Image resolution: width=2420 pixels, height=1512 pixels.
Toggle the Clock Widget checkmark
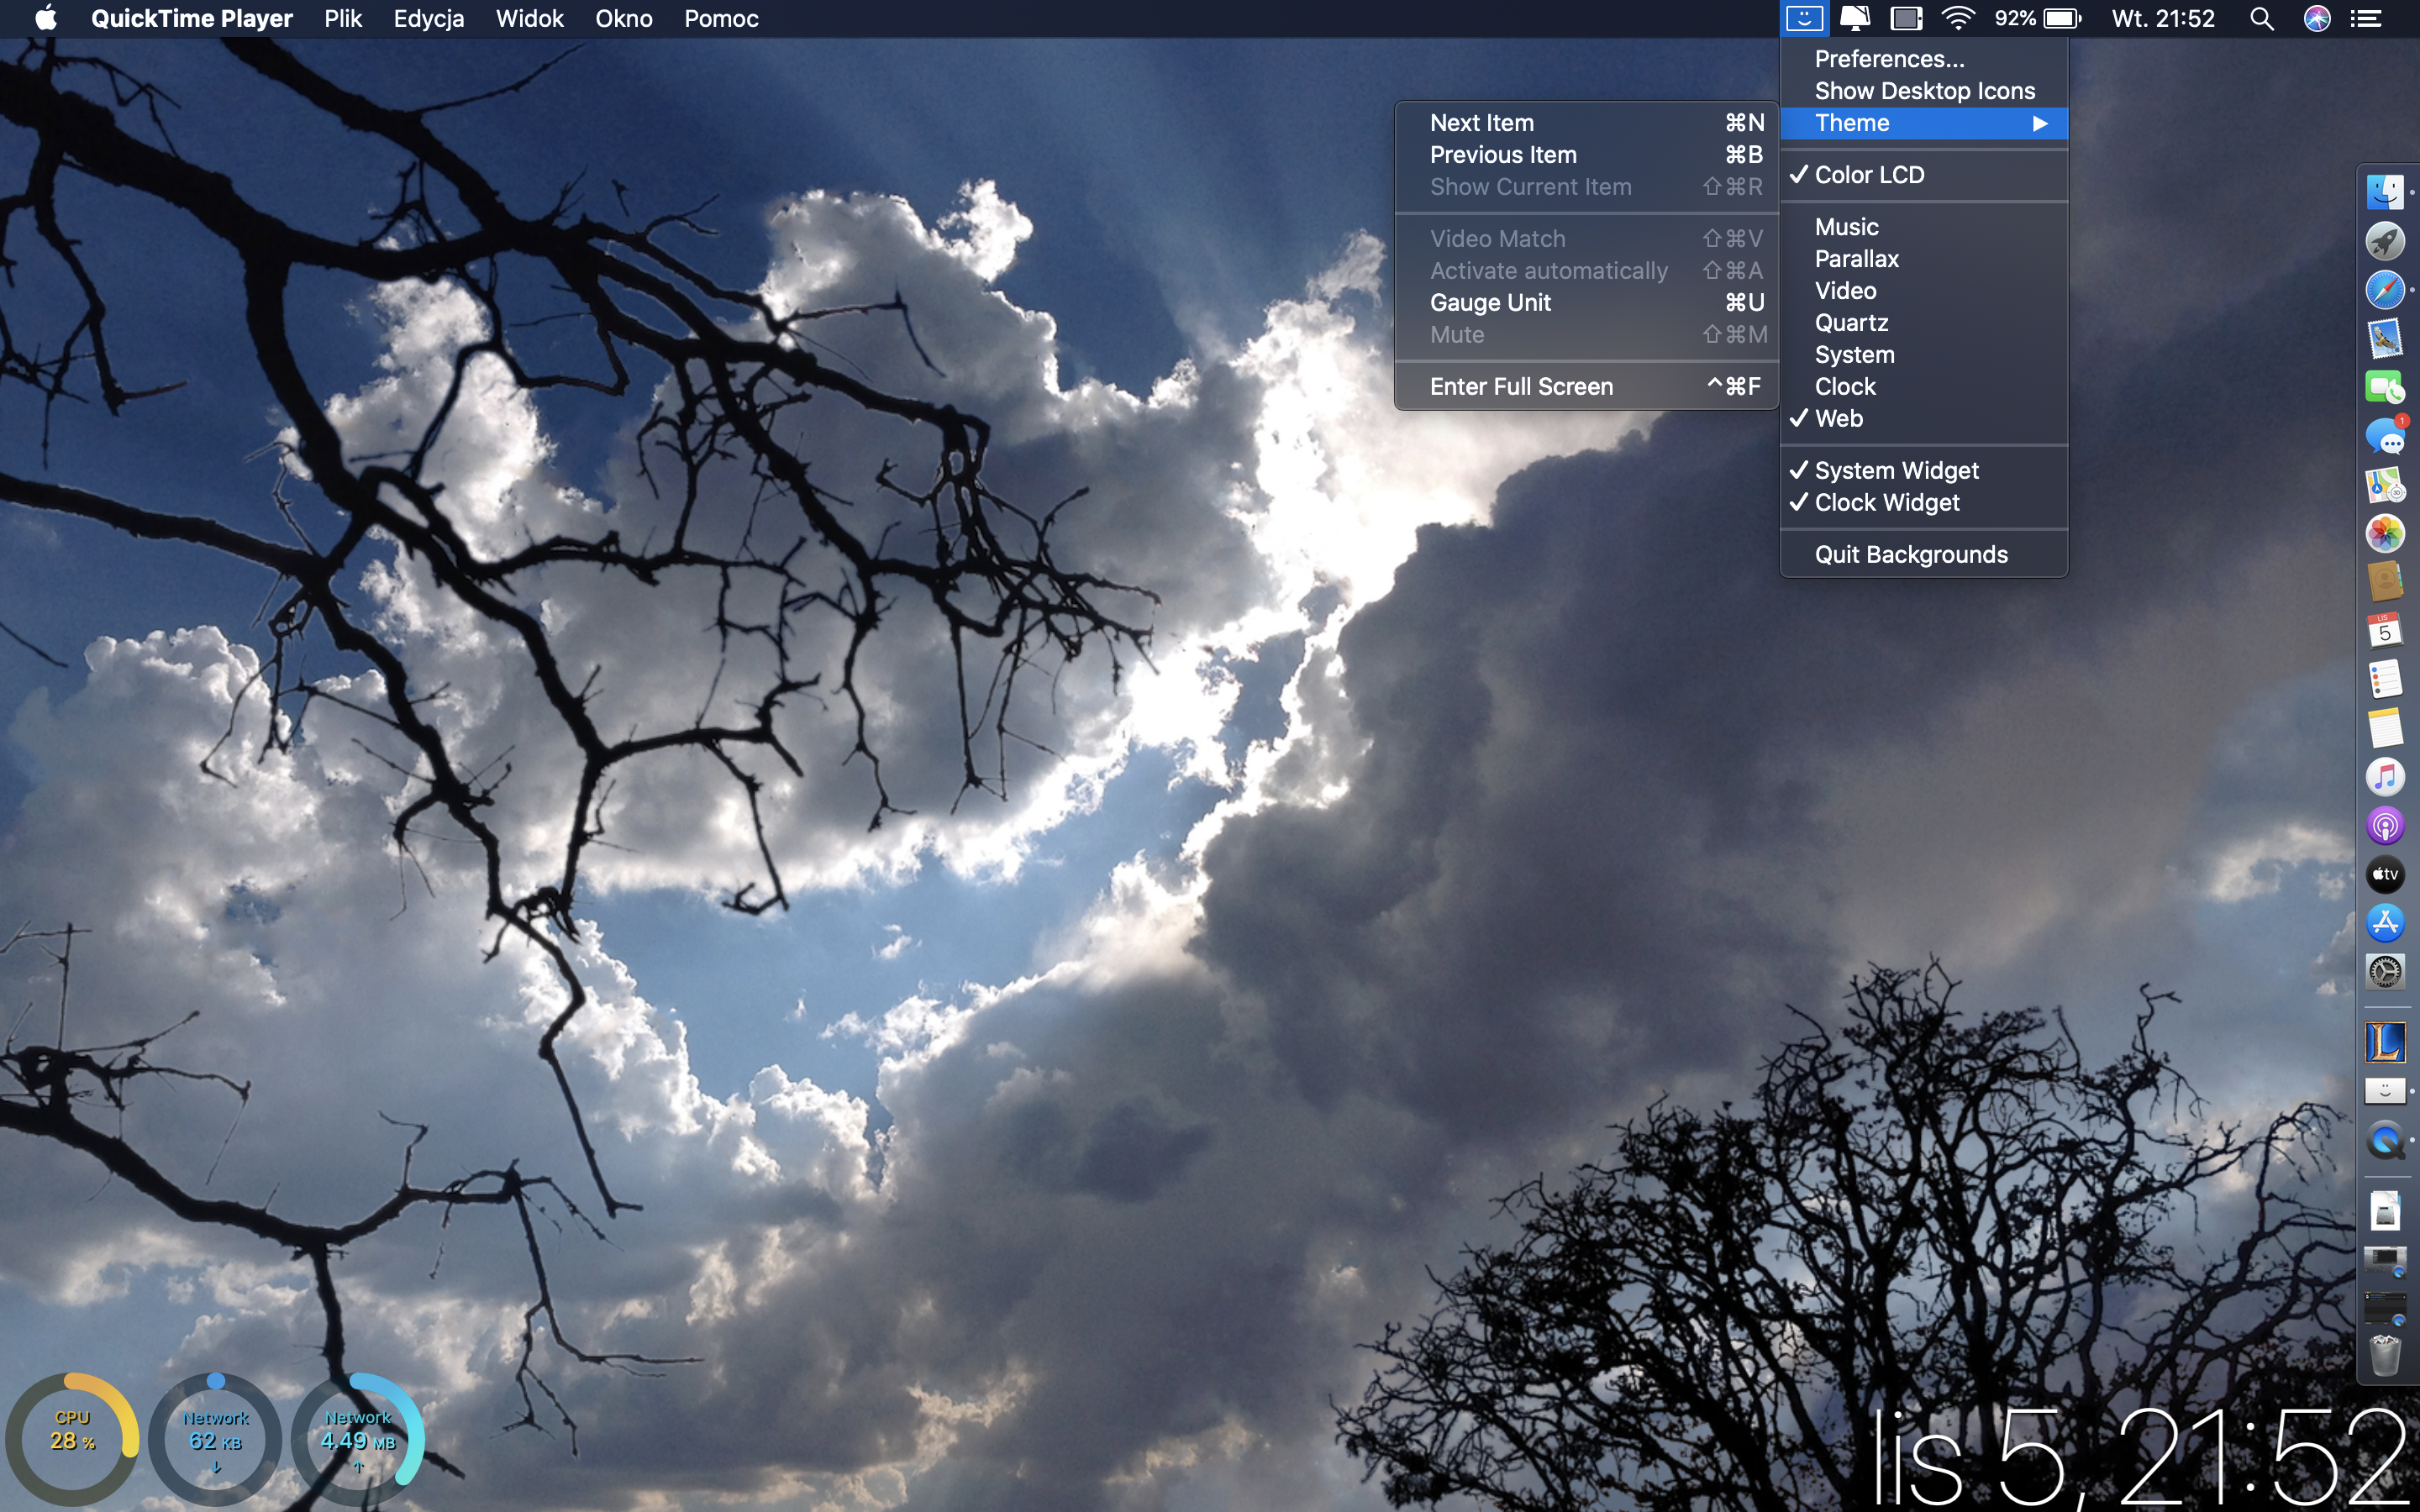(1886, 502)
